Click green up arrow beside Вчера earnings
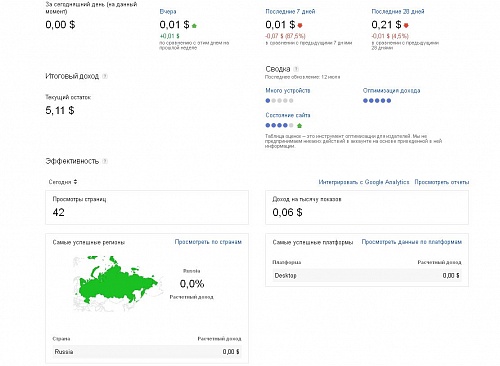The width and height of the screenshot is (500, 366). click(x=194, y=26)
